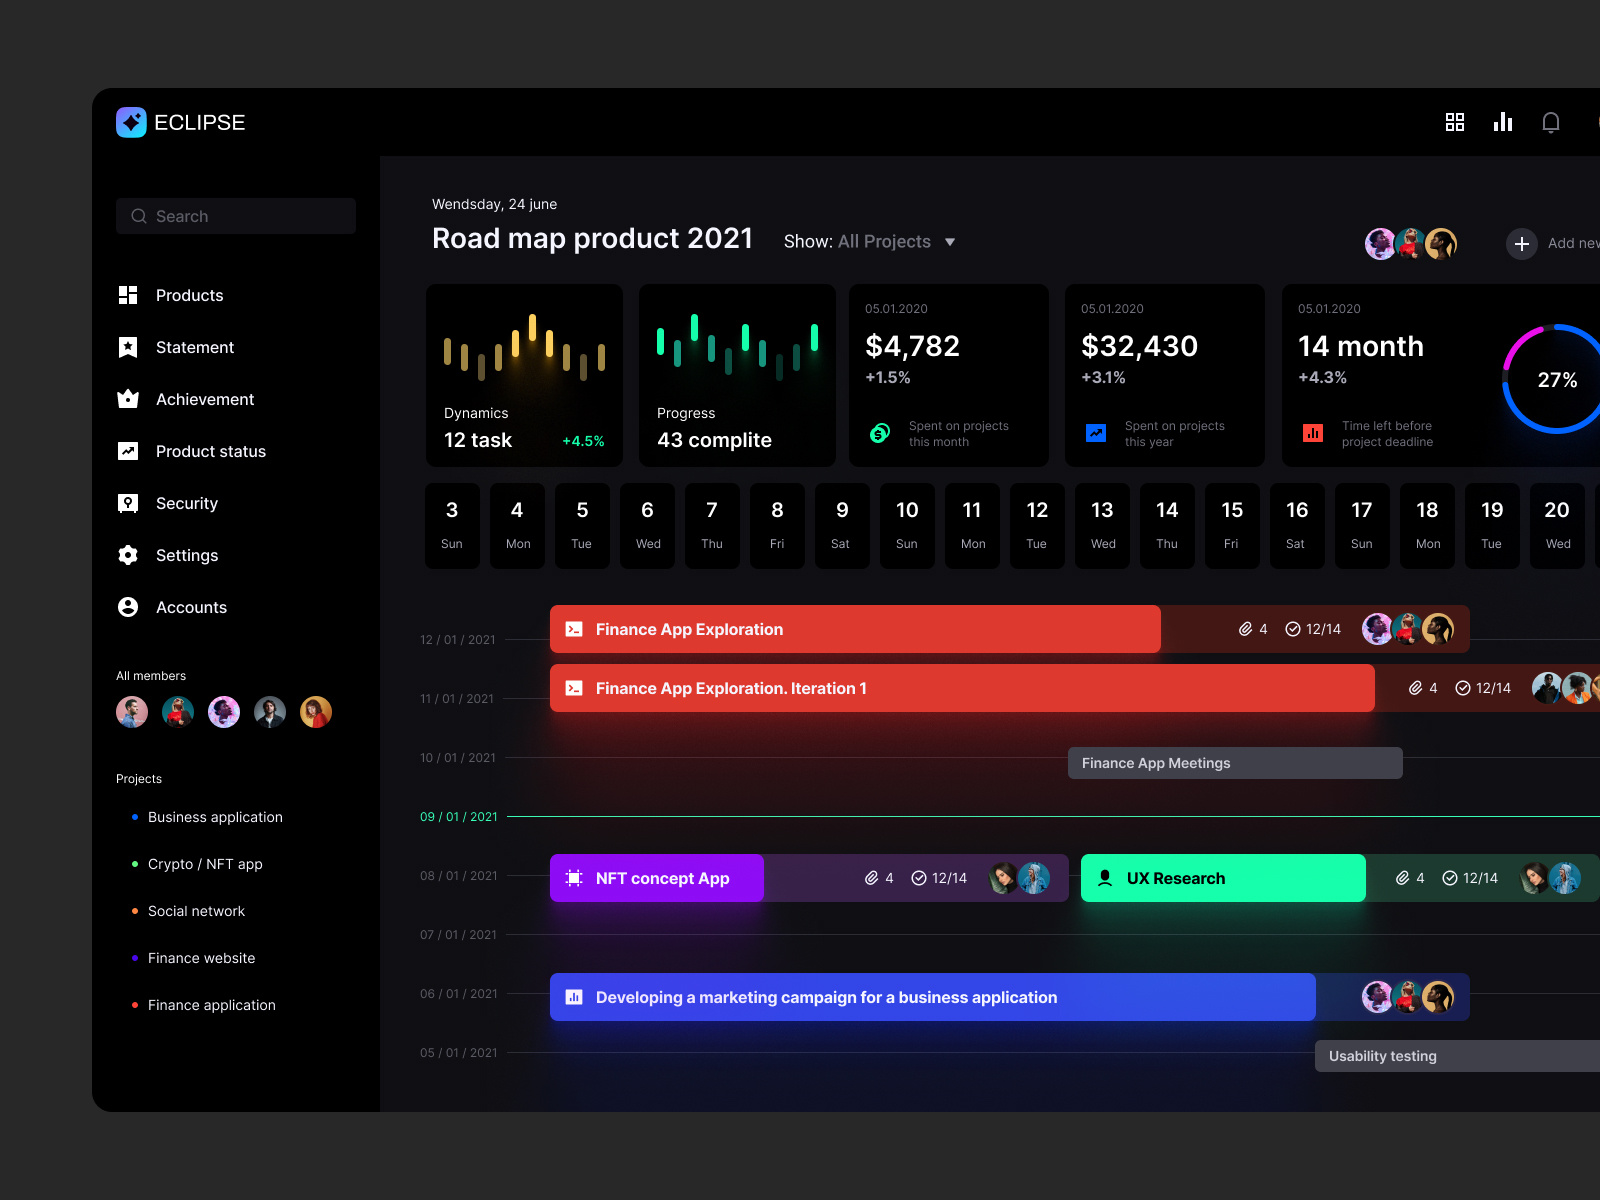This screenshot has height=1200, width=1600.
Task: Toggle the Social network project filter
Action: 196,911
